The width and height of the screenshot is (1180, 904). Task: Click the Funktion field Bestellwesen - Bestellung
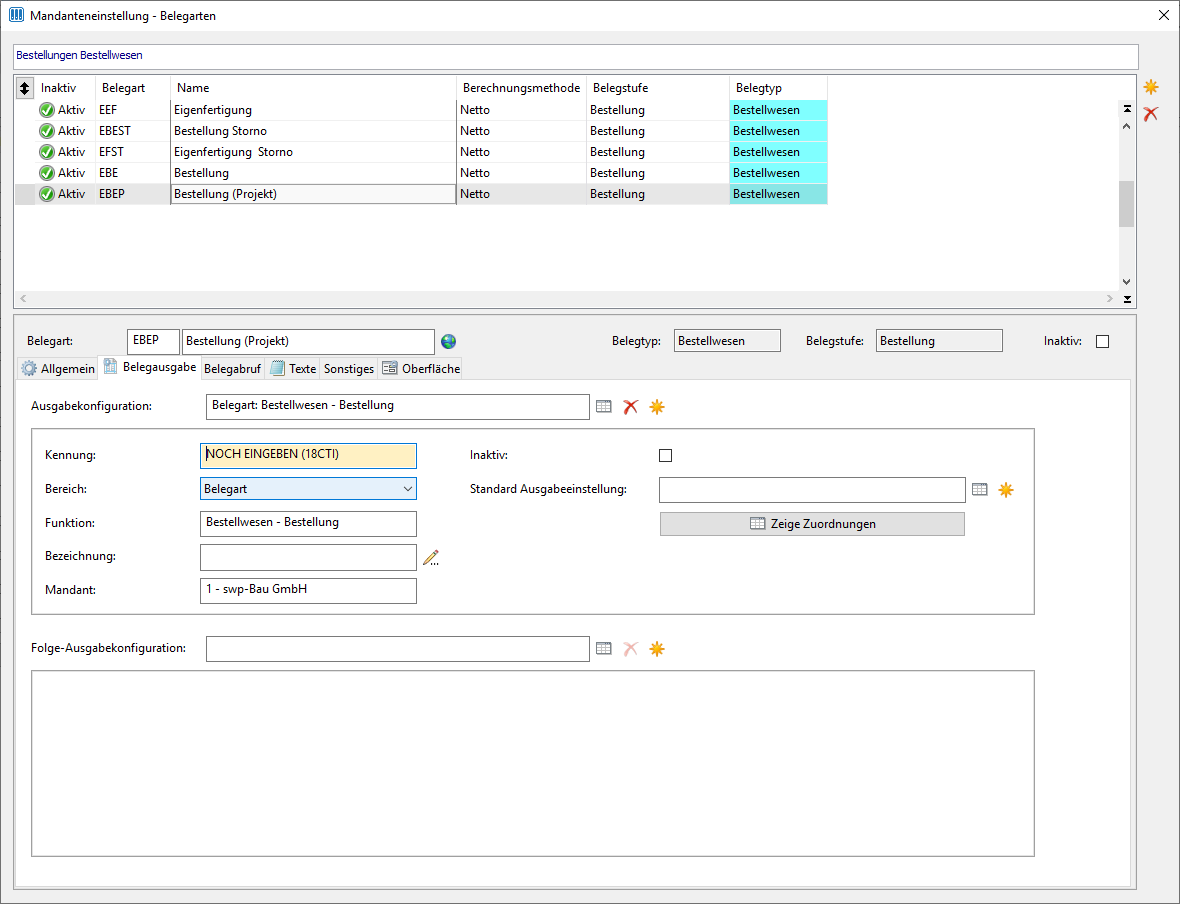click(x=308, y=523)
